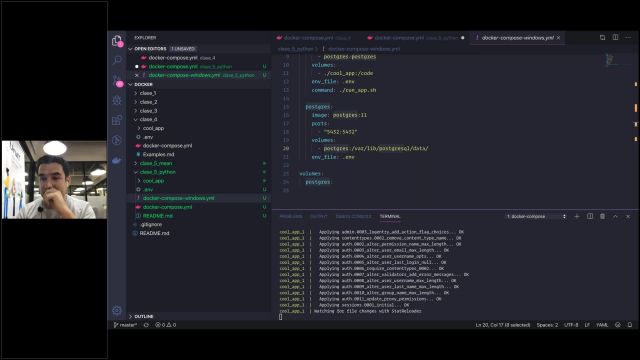
Task: Open the Run and Debug view
Action: (117, 100)
